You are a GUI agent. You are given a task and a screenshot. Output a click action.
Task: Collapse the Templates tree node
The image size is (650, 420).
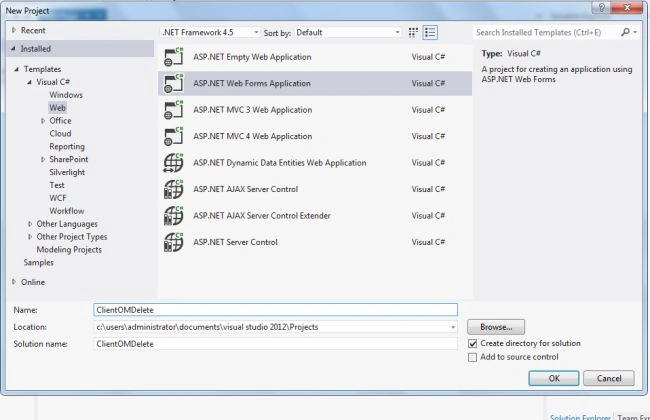pyautogui.click(x=17, y=69)
